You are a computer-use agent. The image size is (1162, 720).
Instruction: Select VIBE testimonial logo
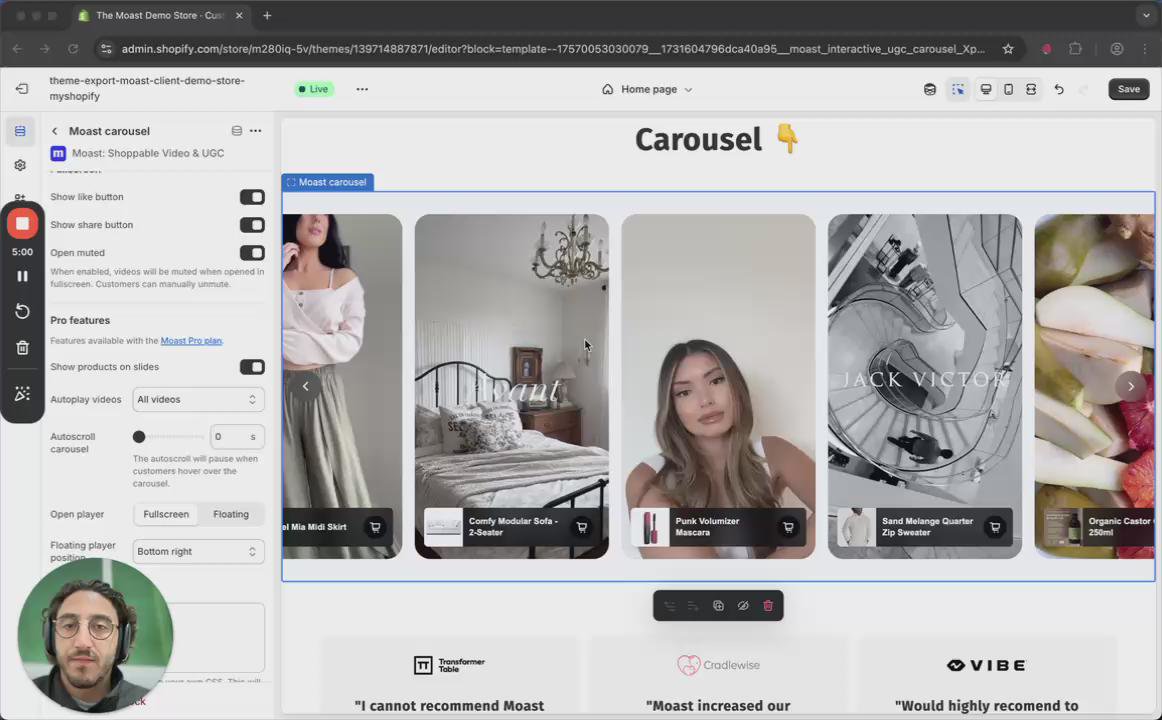click(986, 665)
